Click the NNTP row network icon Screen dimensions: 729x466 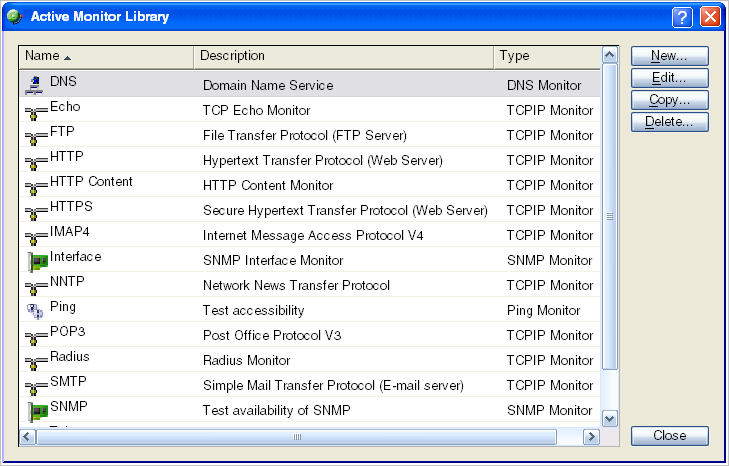click(36, 287)
